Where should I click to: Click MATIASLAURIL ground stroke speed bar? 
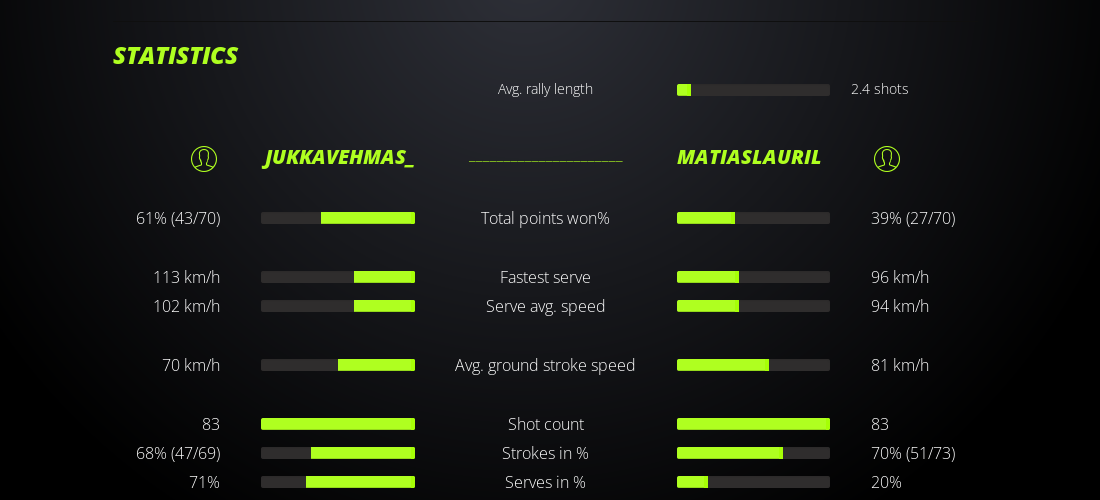click(x=753, y=365)
